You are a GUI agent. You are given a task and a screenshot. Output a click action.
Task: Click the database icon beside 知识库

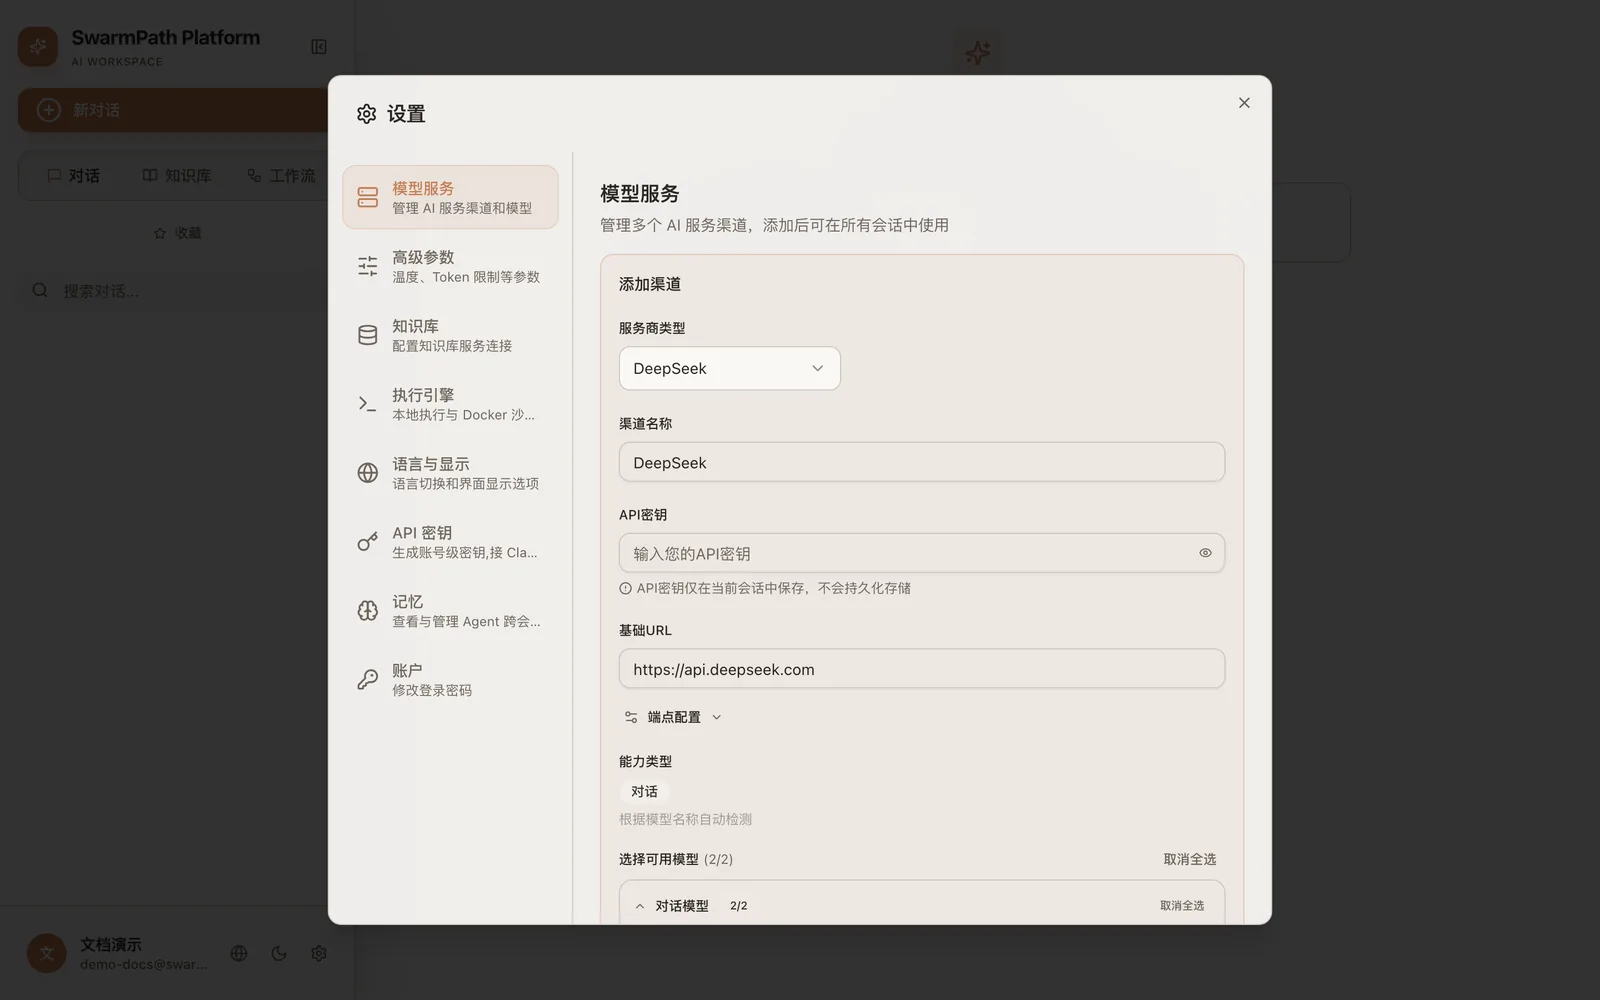(x=368, y=335)
